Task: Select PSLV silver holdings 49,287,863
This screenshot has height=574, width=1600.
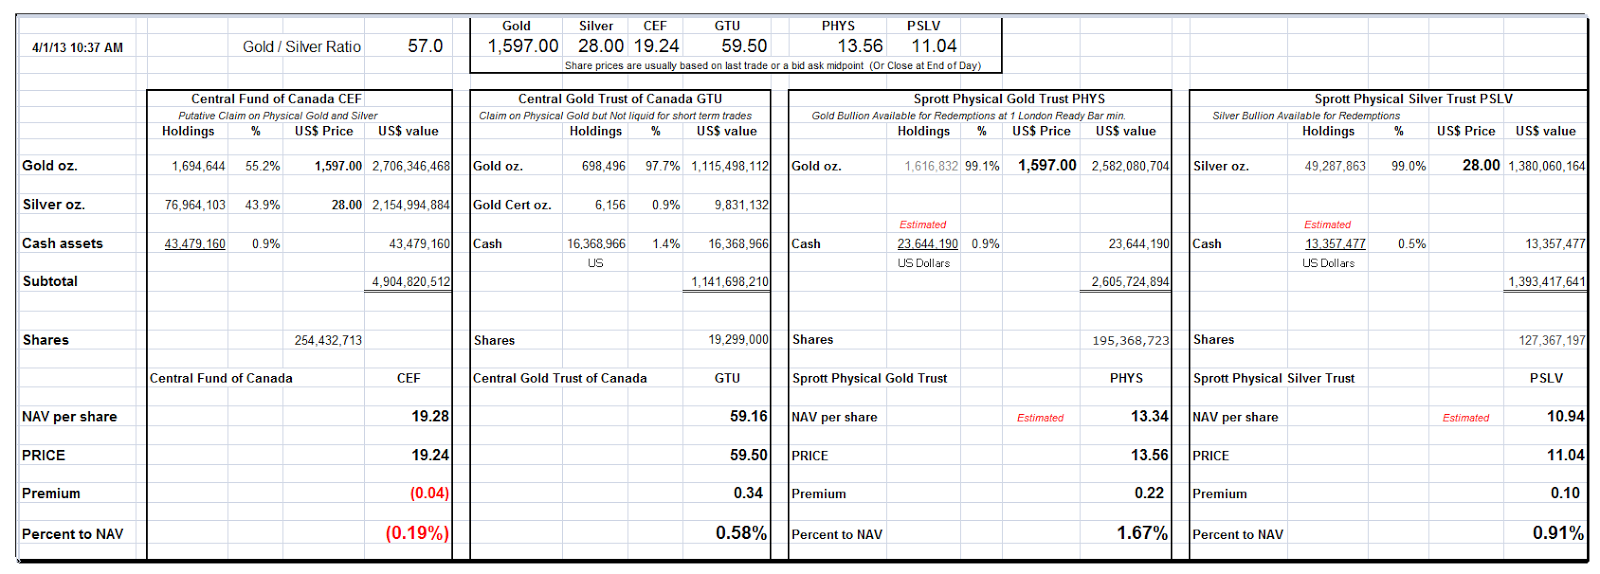Action: [x=1335, y=166]
